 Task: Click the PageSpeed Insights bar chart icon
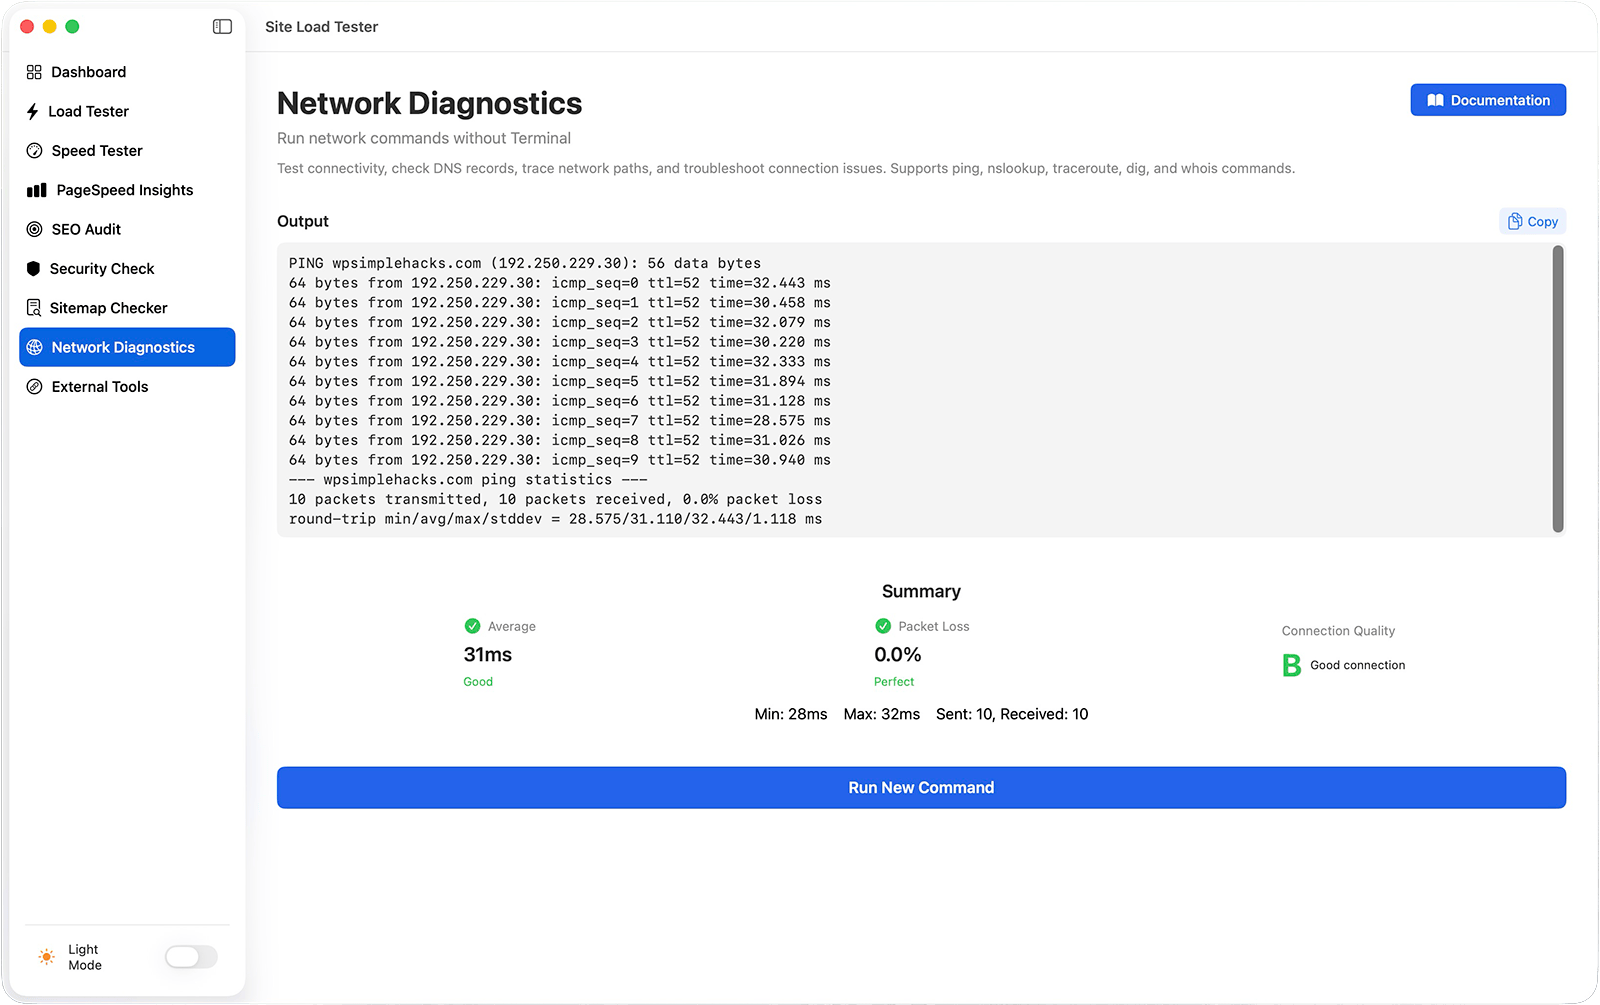click(33, 189)
